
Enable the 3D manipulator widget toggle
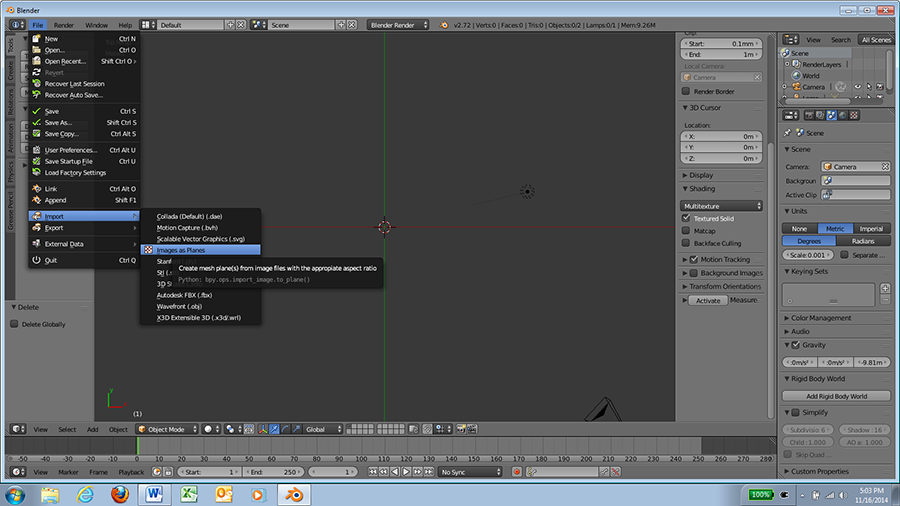click(263, 429)
